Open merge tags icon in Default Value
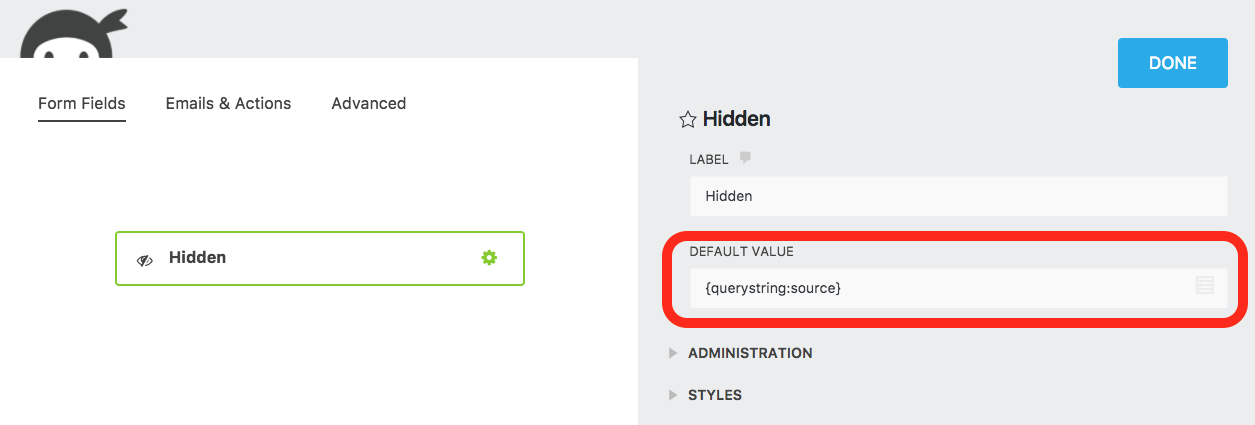 1204,286
